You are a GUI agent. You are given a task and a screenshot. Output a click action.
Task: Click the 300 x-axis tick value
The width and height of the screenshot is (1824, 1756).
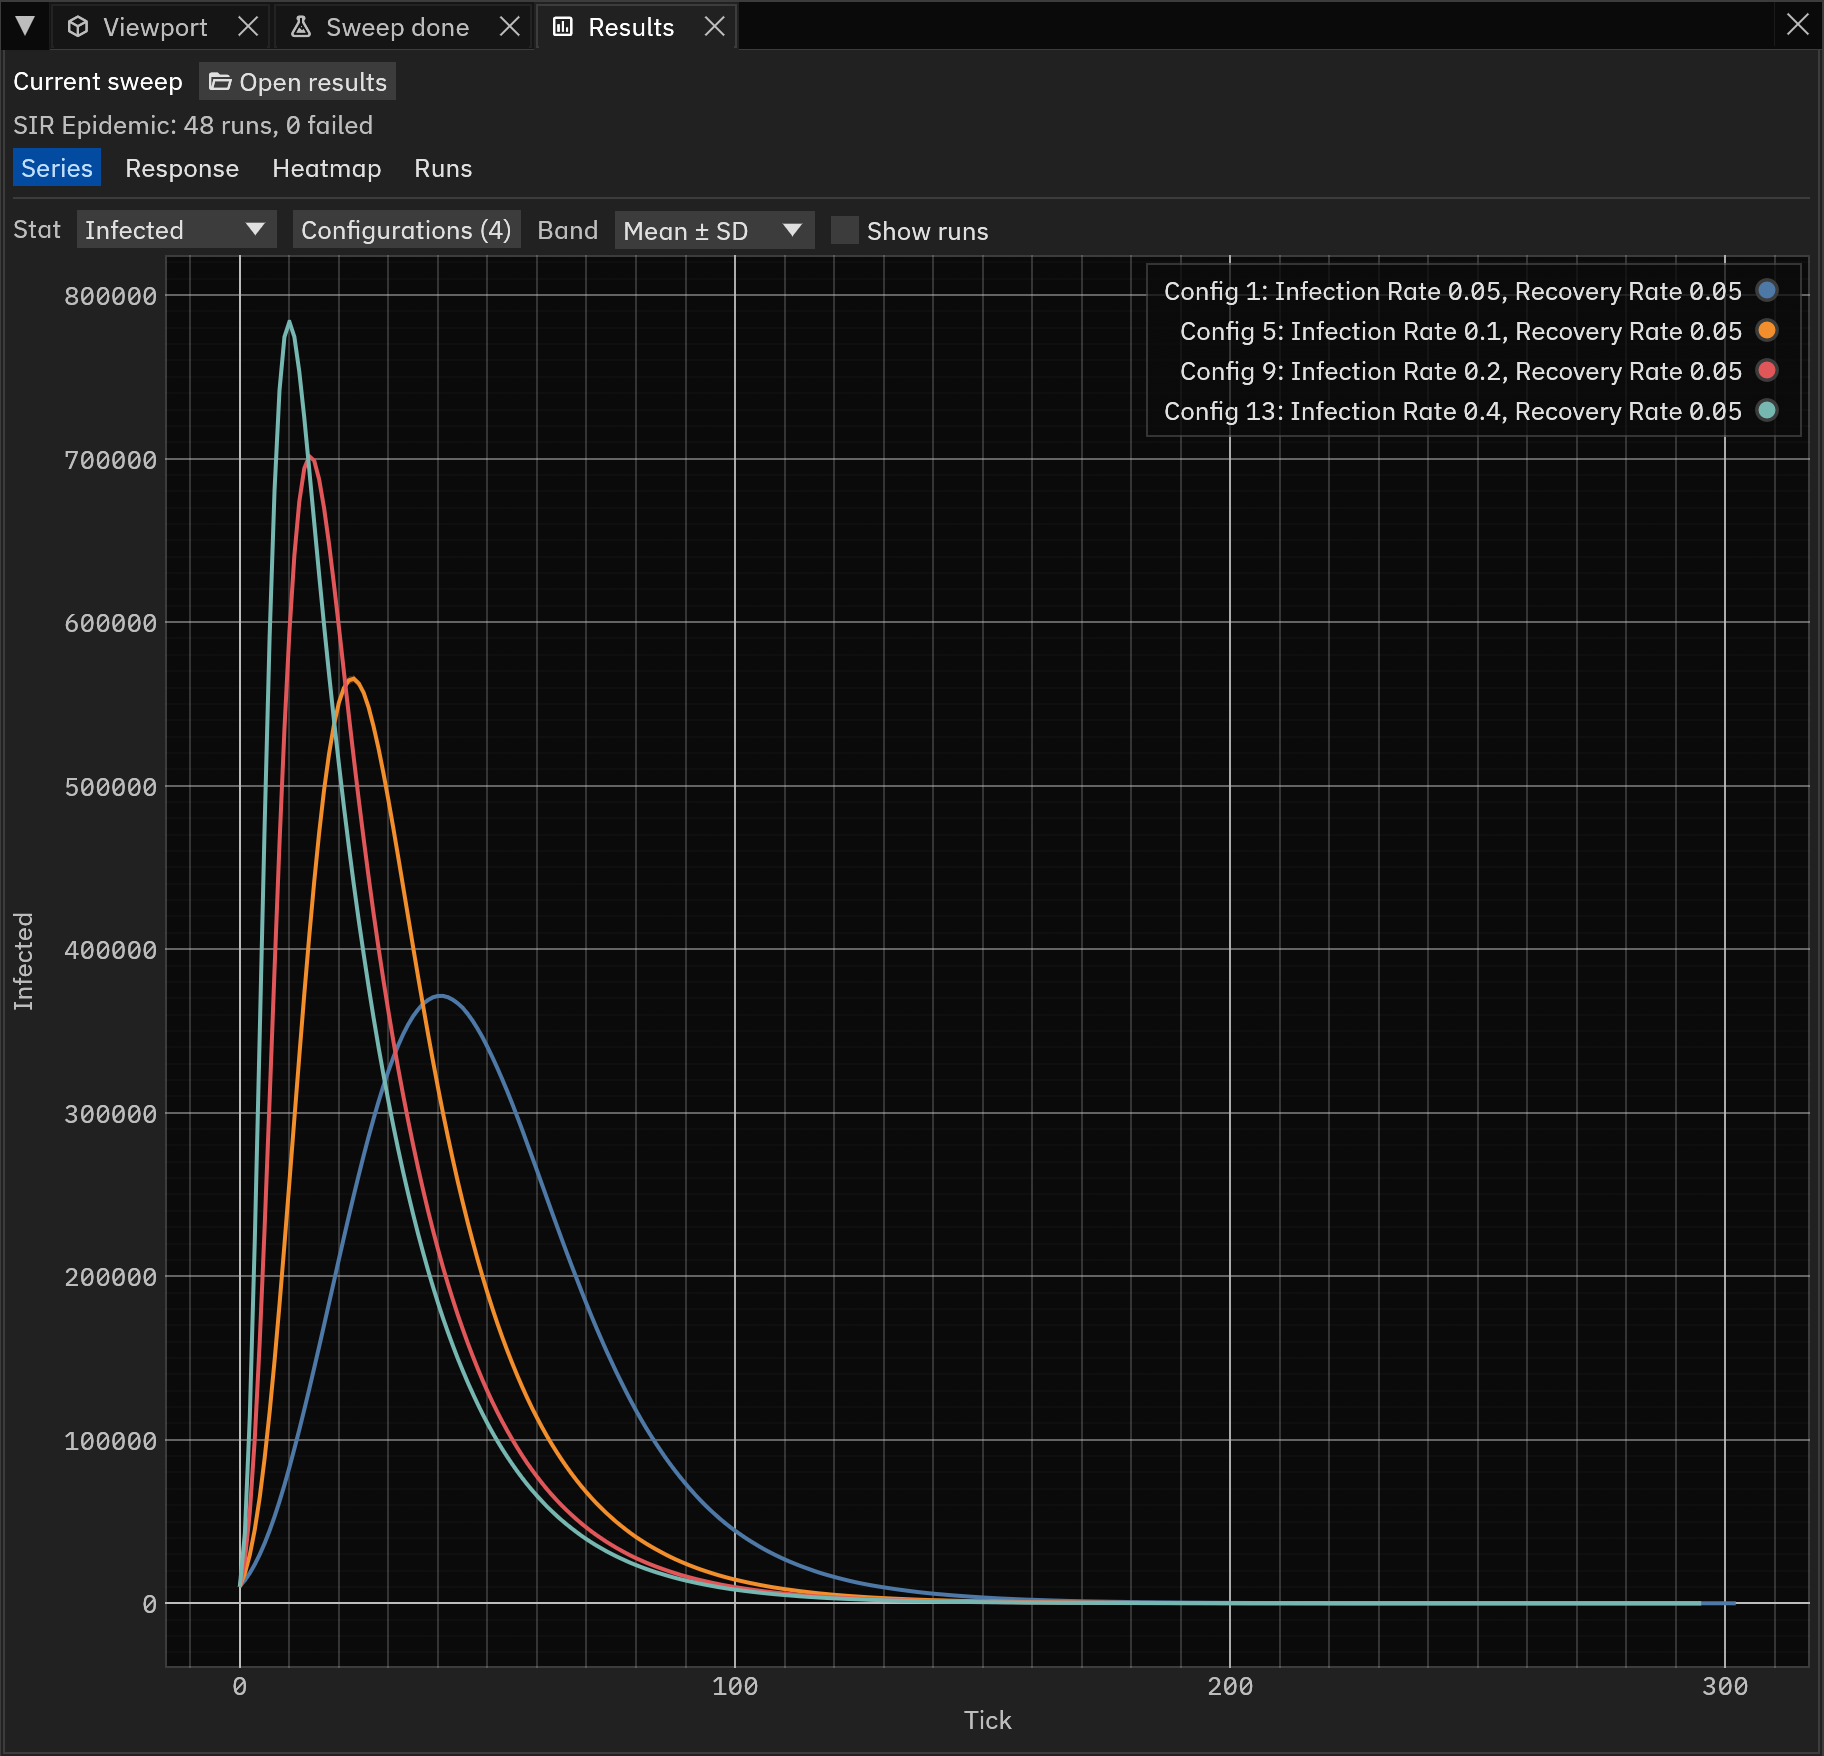(x=1725, y=1687)
